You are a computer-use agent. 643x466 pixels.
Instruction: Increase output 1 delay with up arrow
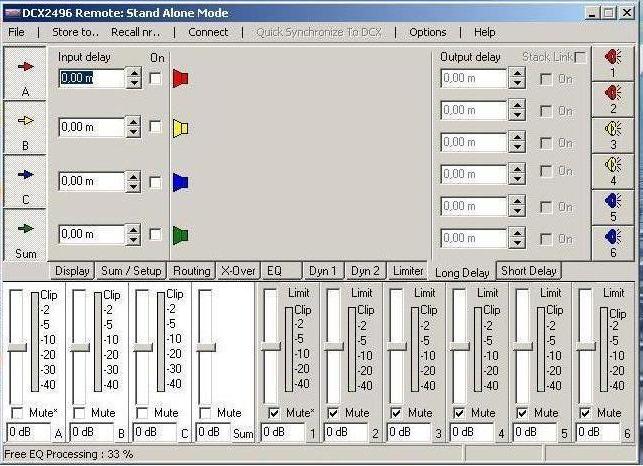(517, 73)
